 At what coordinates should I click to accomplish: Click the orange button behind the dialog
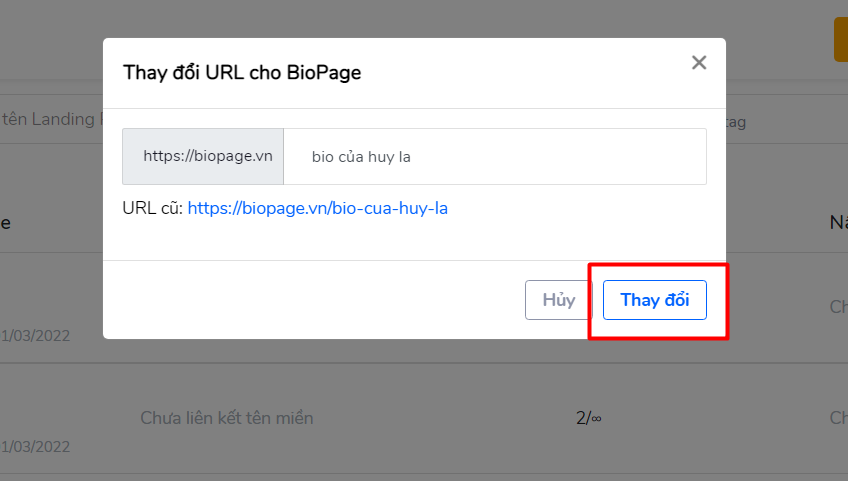(x=840, y=39)
